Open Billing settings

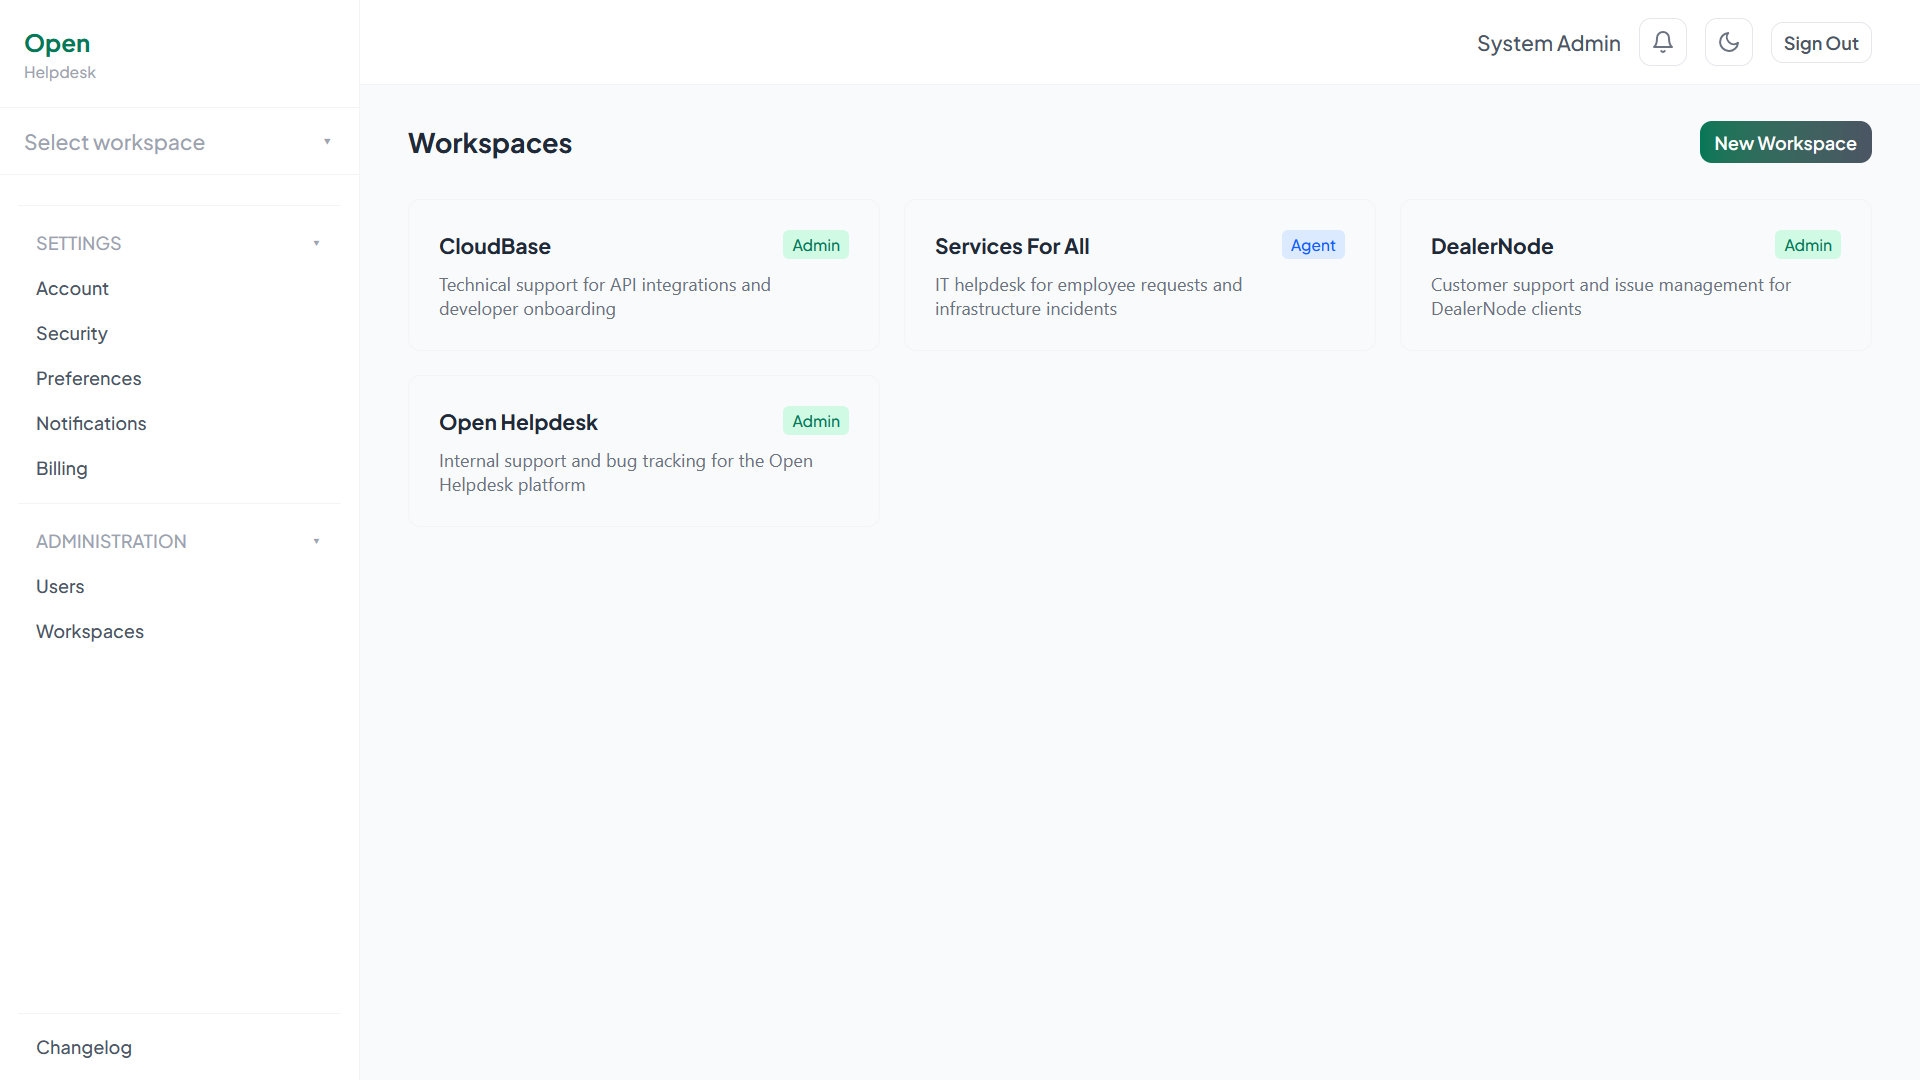(x=61, y=469)
